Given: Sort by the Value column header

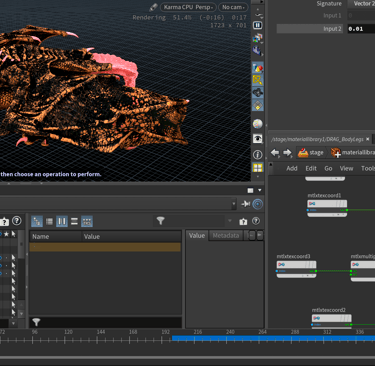Looking at the screenshot, I should (131, 236).
